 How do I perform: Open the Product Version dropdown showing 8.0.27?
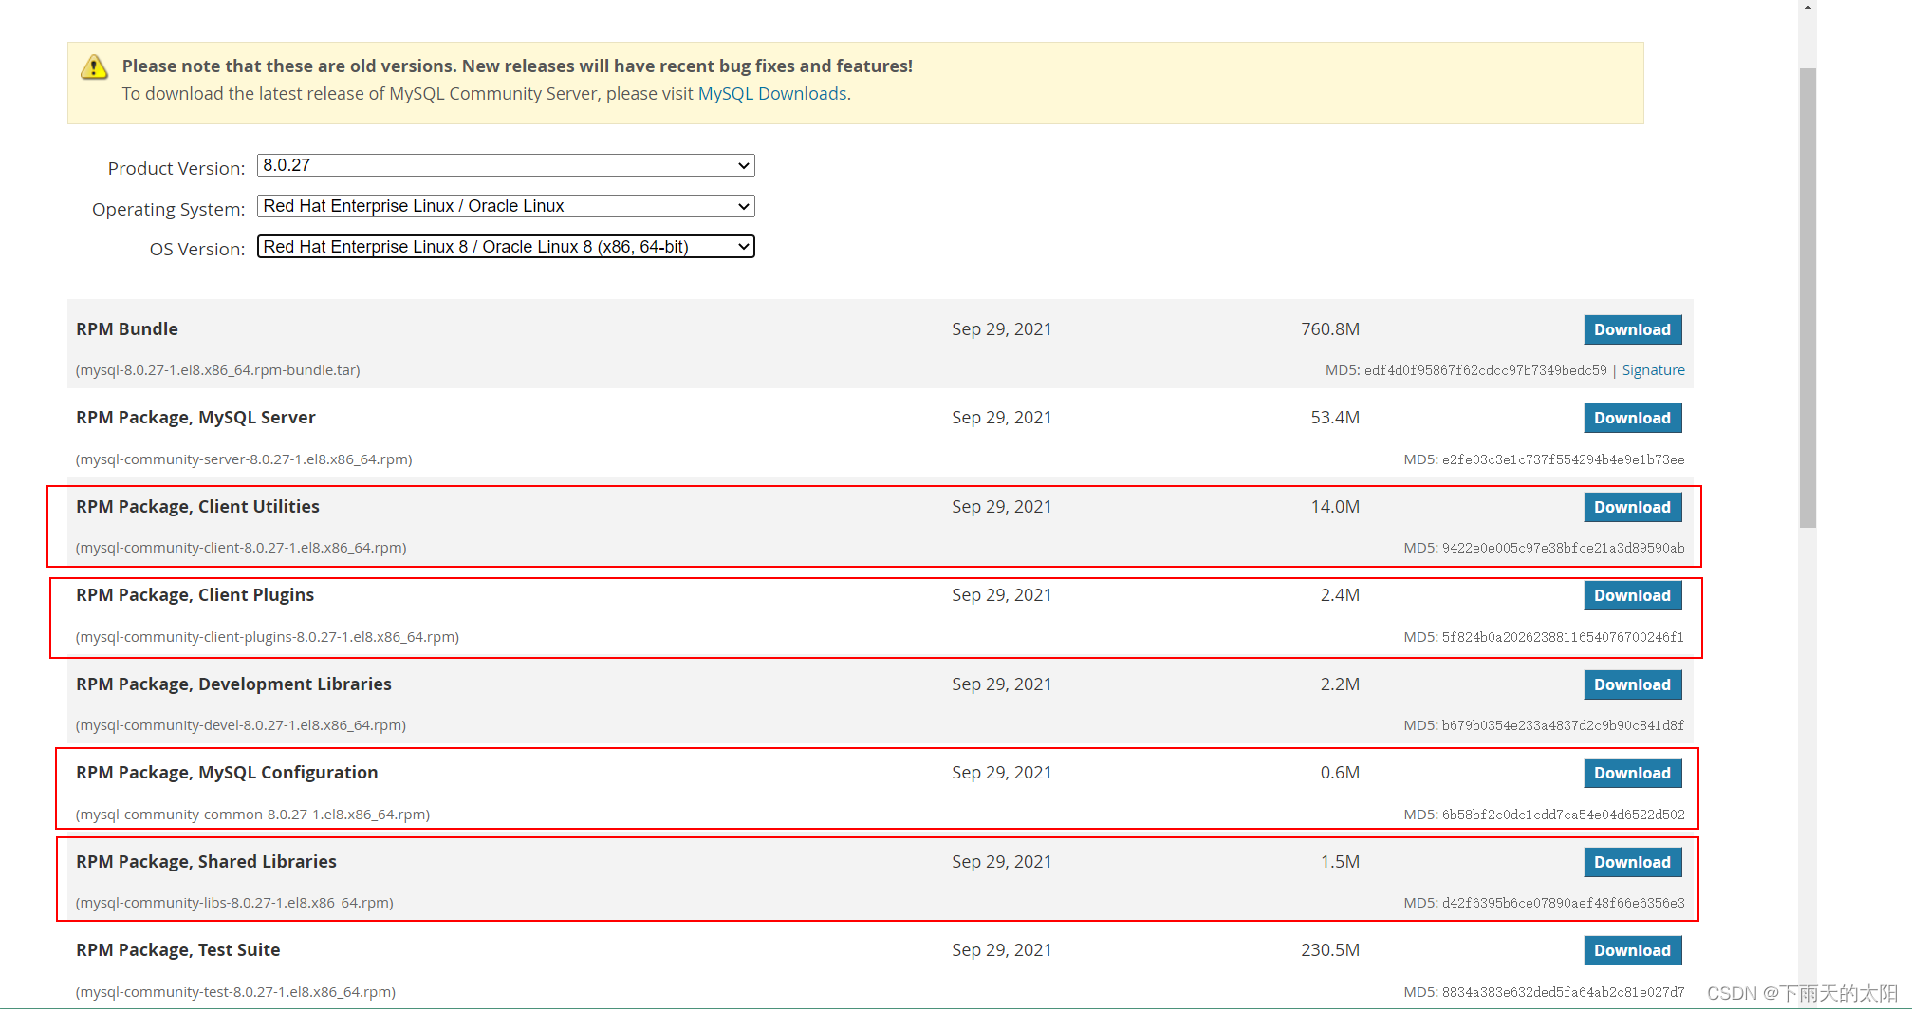coord(506,165)
